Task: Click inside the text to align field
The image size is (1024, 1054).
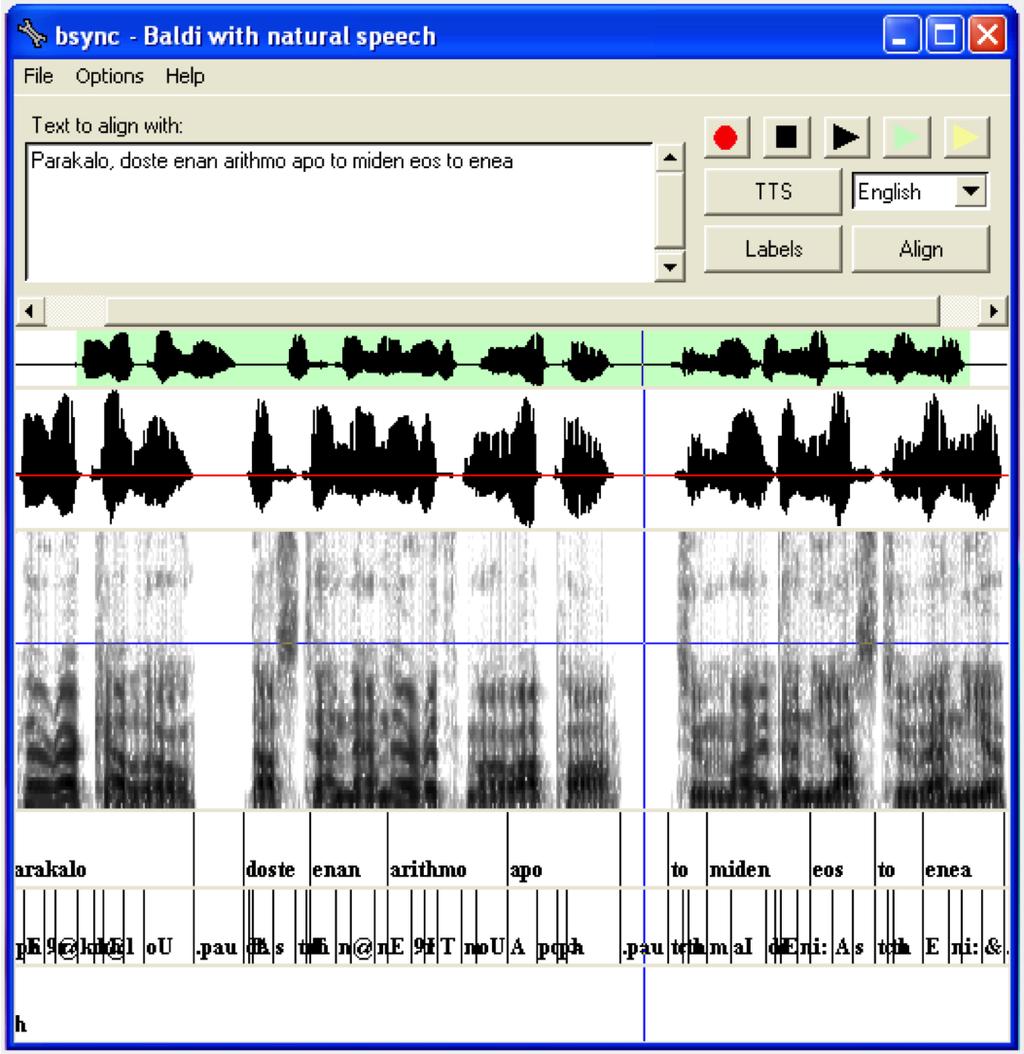Action: [x=340, y=212]
